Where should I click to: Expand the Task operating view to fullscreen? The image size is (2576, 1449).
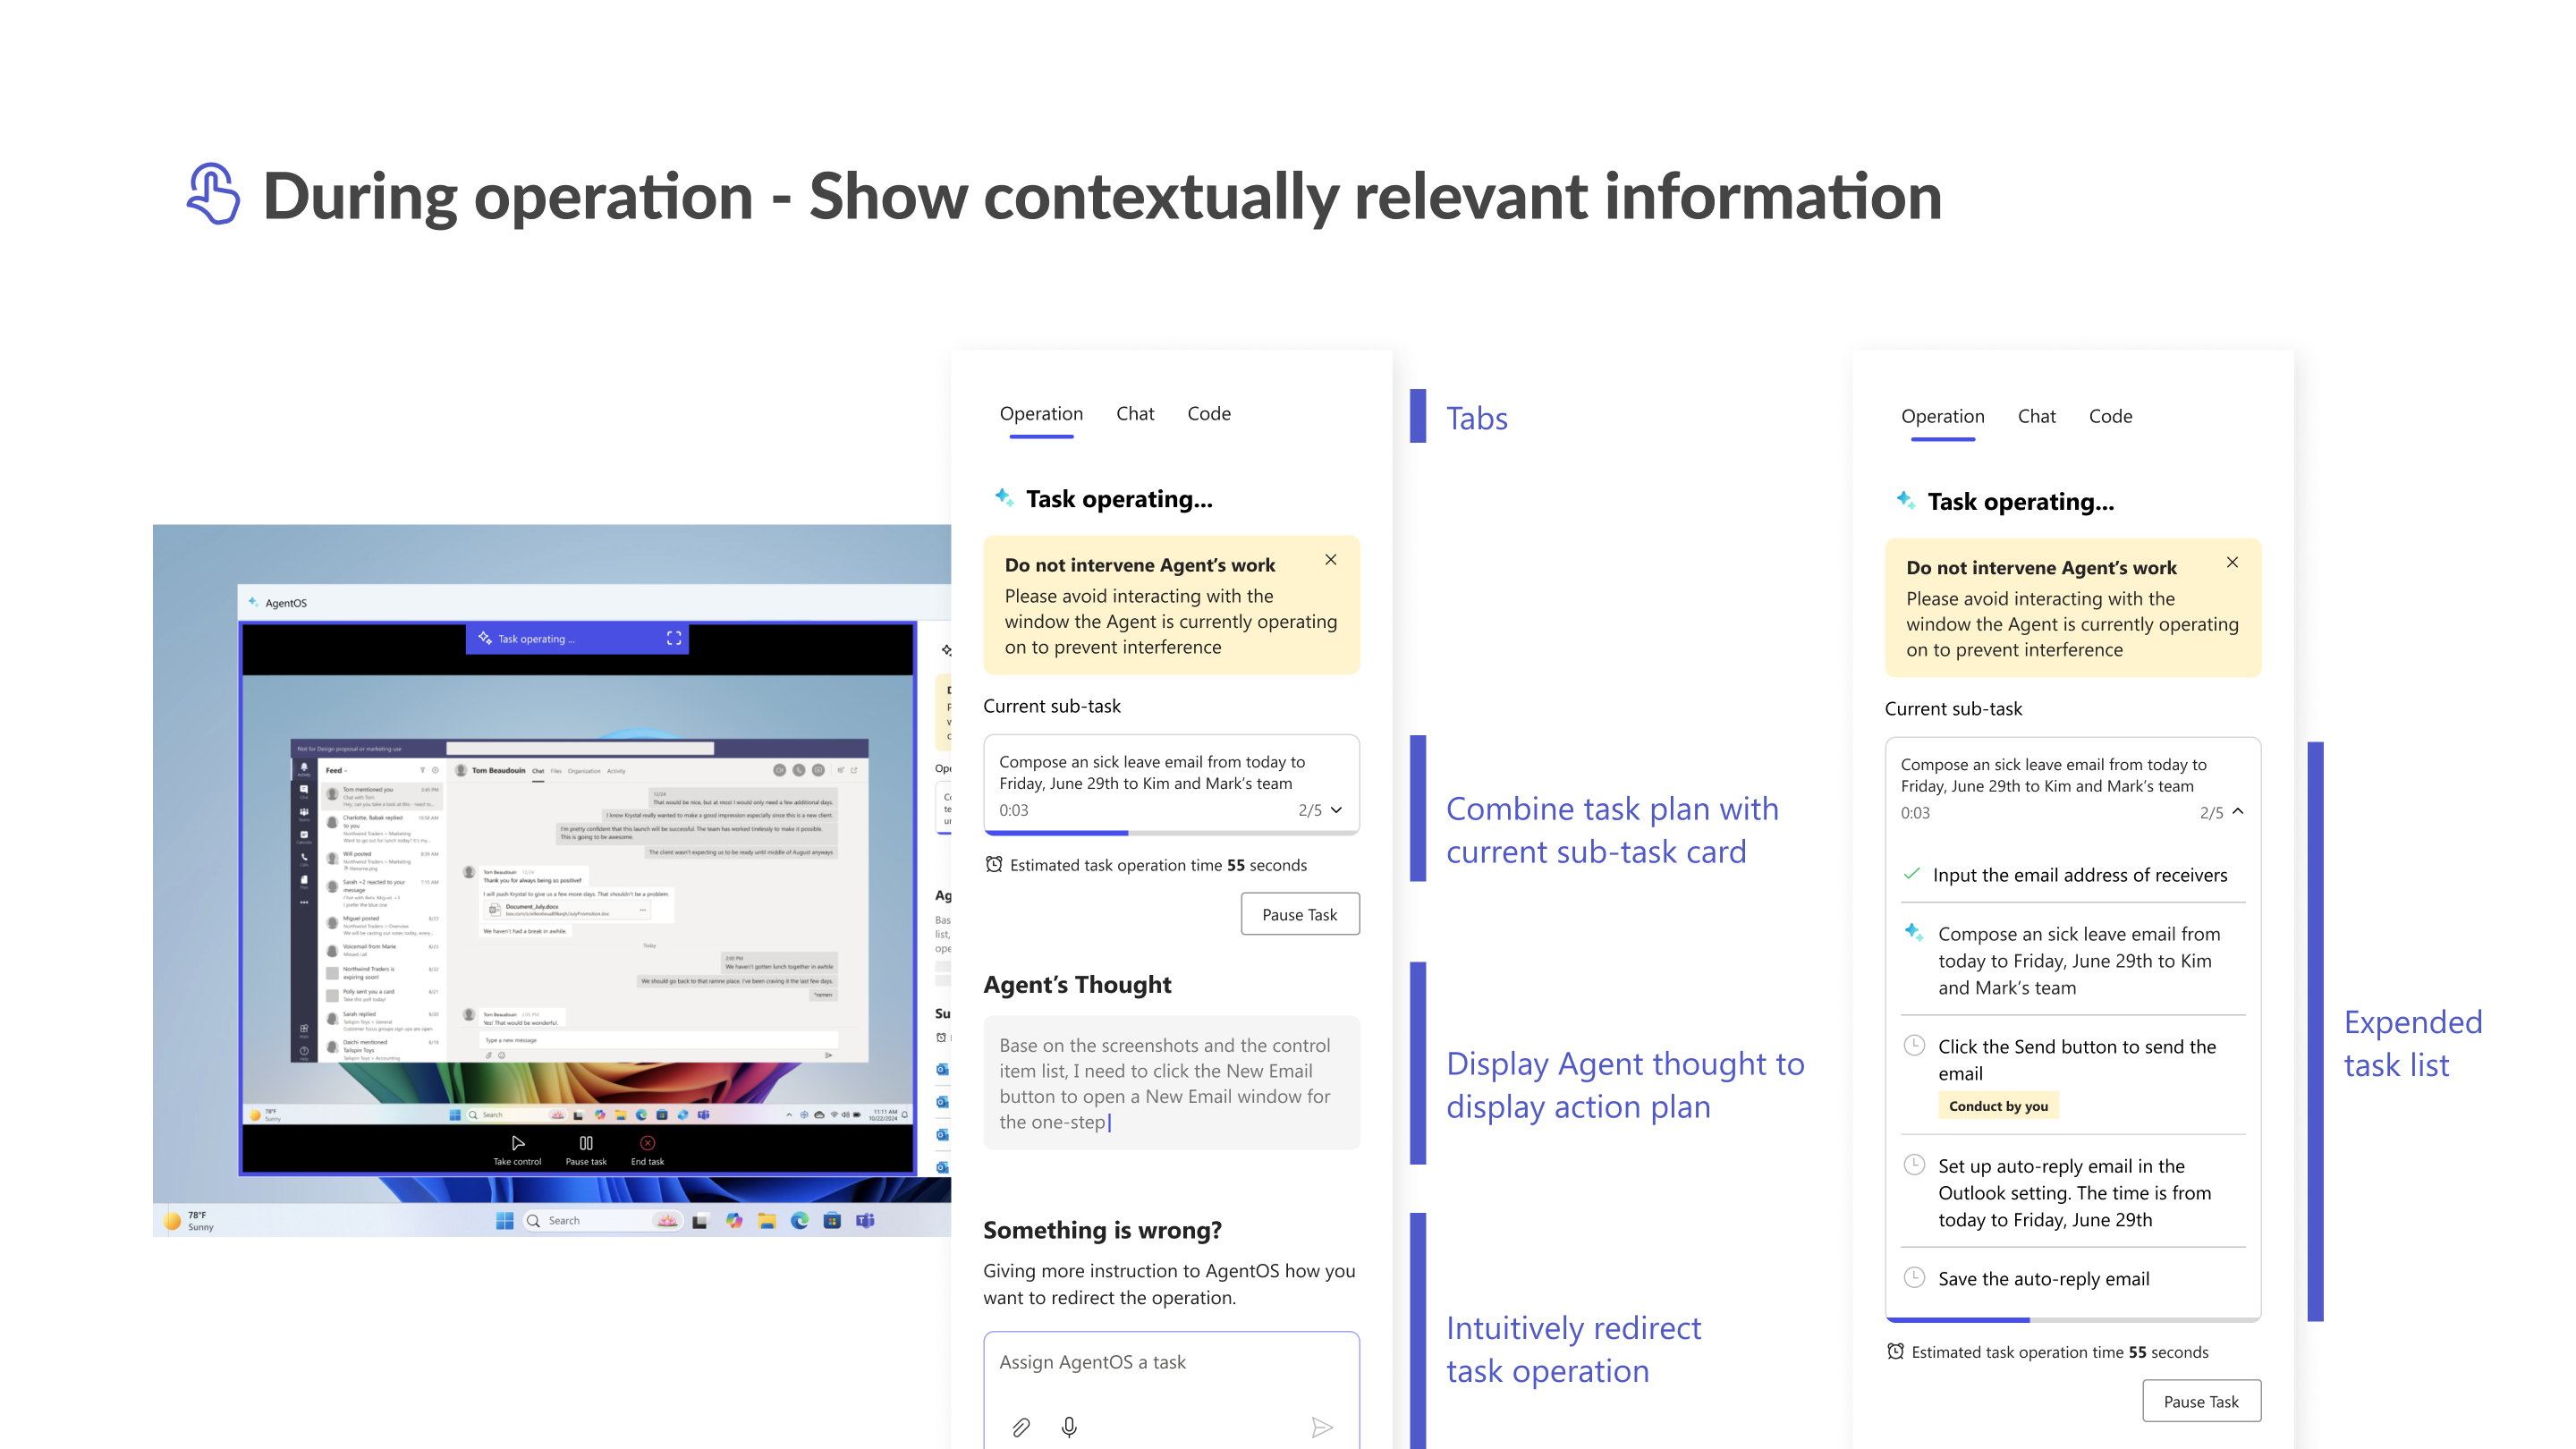pyautogui.click(x=674, y=638)
